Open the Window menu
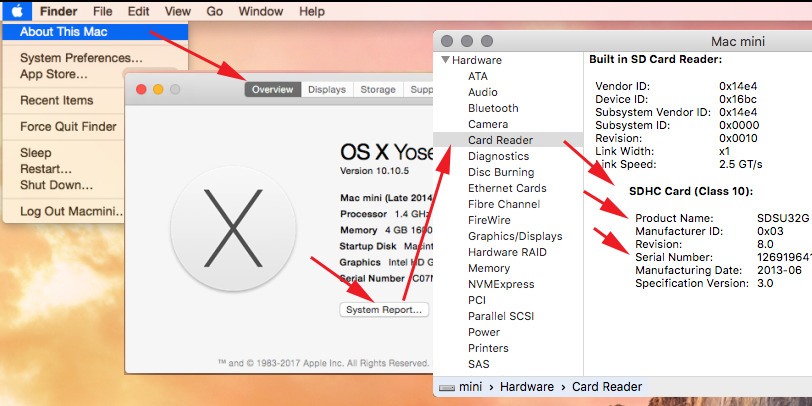Image resolution: width=812 pixels, height=406 pixels. pos(261,11)
